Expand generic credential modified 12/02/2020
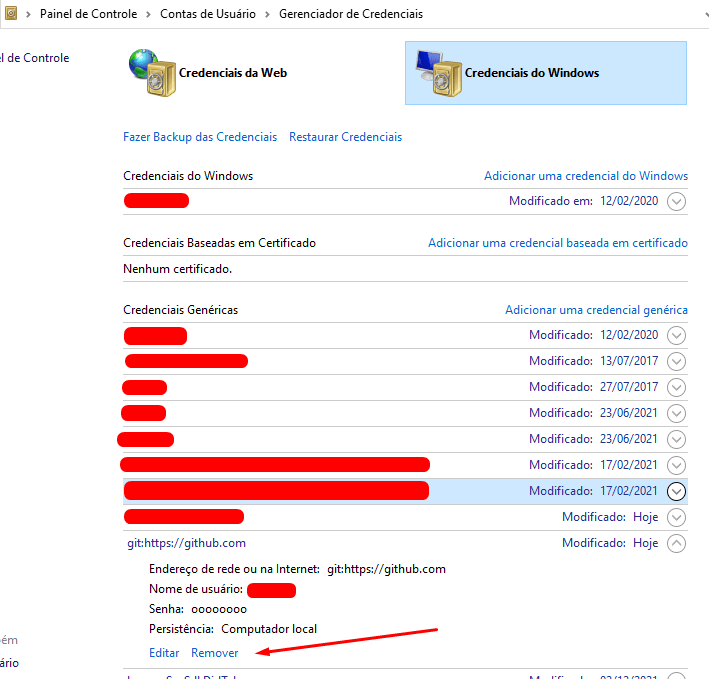This screenshot has height=679, width=709. point(676,335)
